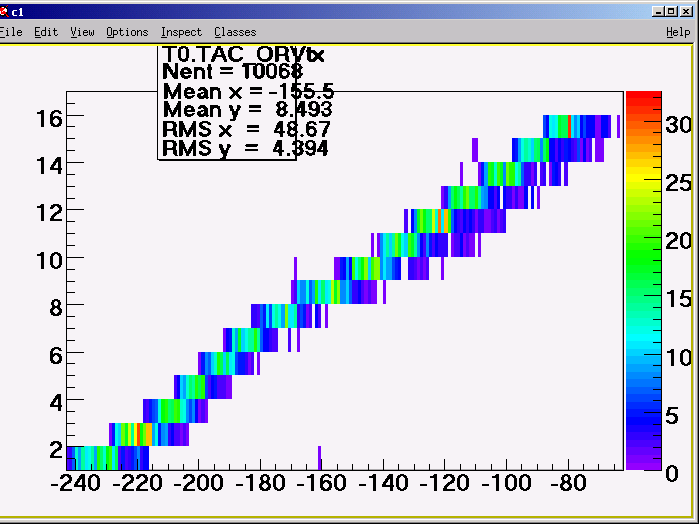Click the x-axis label -240
Screen dimensions: 699x524
pos(76,483)
